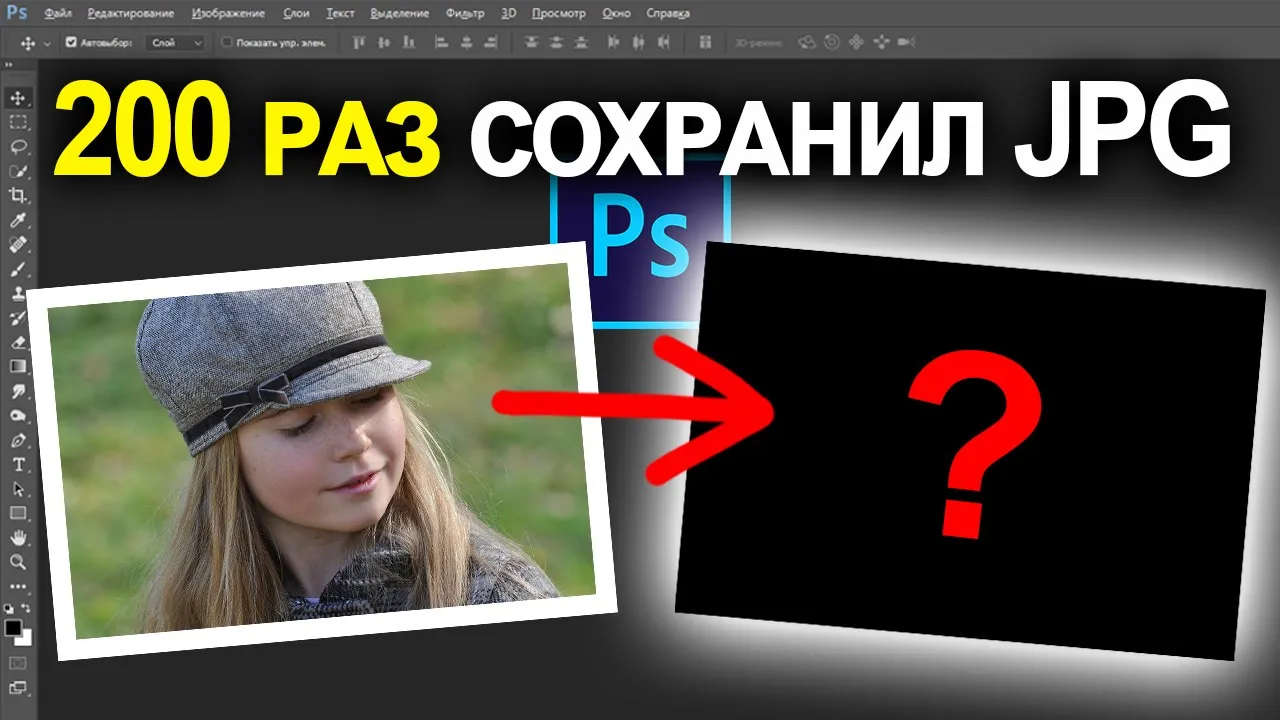Viewport: 1280px width, 720px height.
Task: Align right edges of layers
Action: coord(489,43)
